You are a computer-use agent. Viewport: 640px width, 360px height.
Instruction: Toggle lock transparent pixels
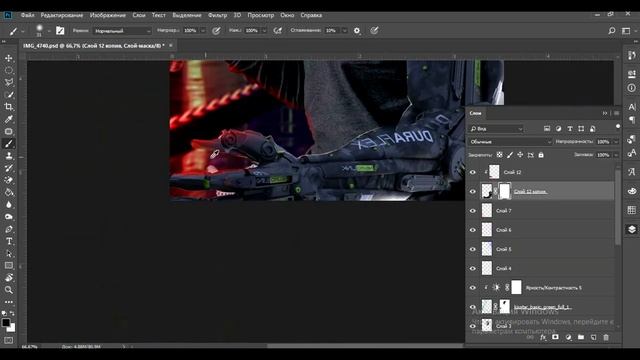[x=500, y=155]
